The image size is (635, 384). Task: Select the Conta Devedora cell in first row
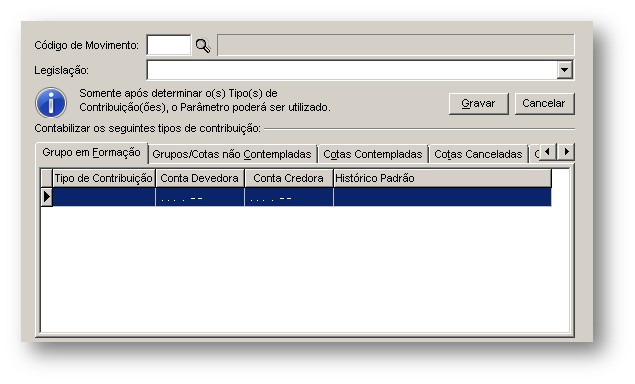[x=200, y=197]
